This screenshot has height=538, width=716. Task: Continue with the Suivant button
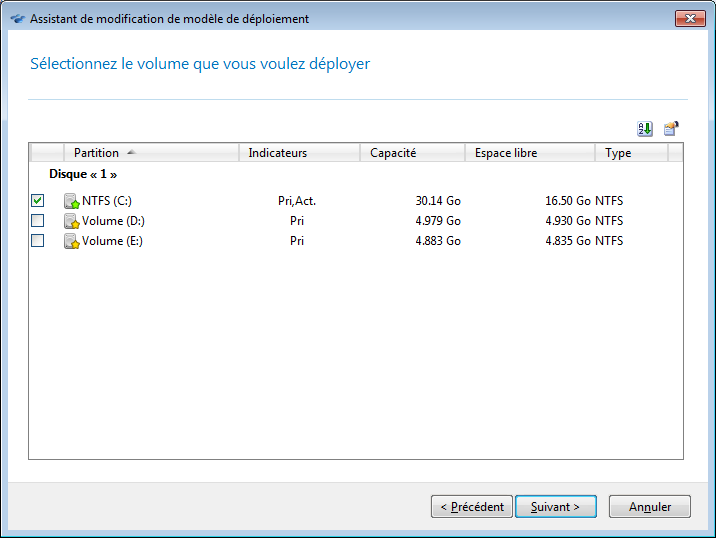click(556, 506)
